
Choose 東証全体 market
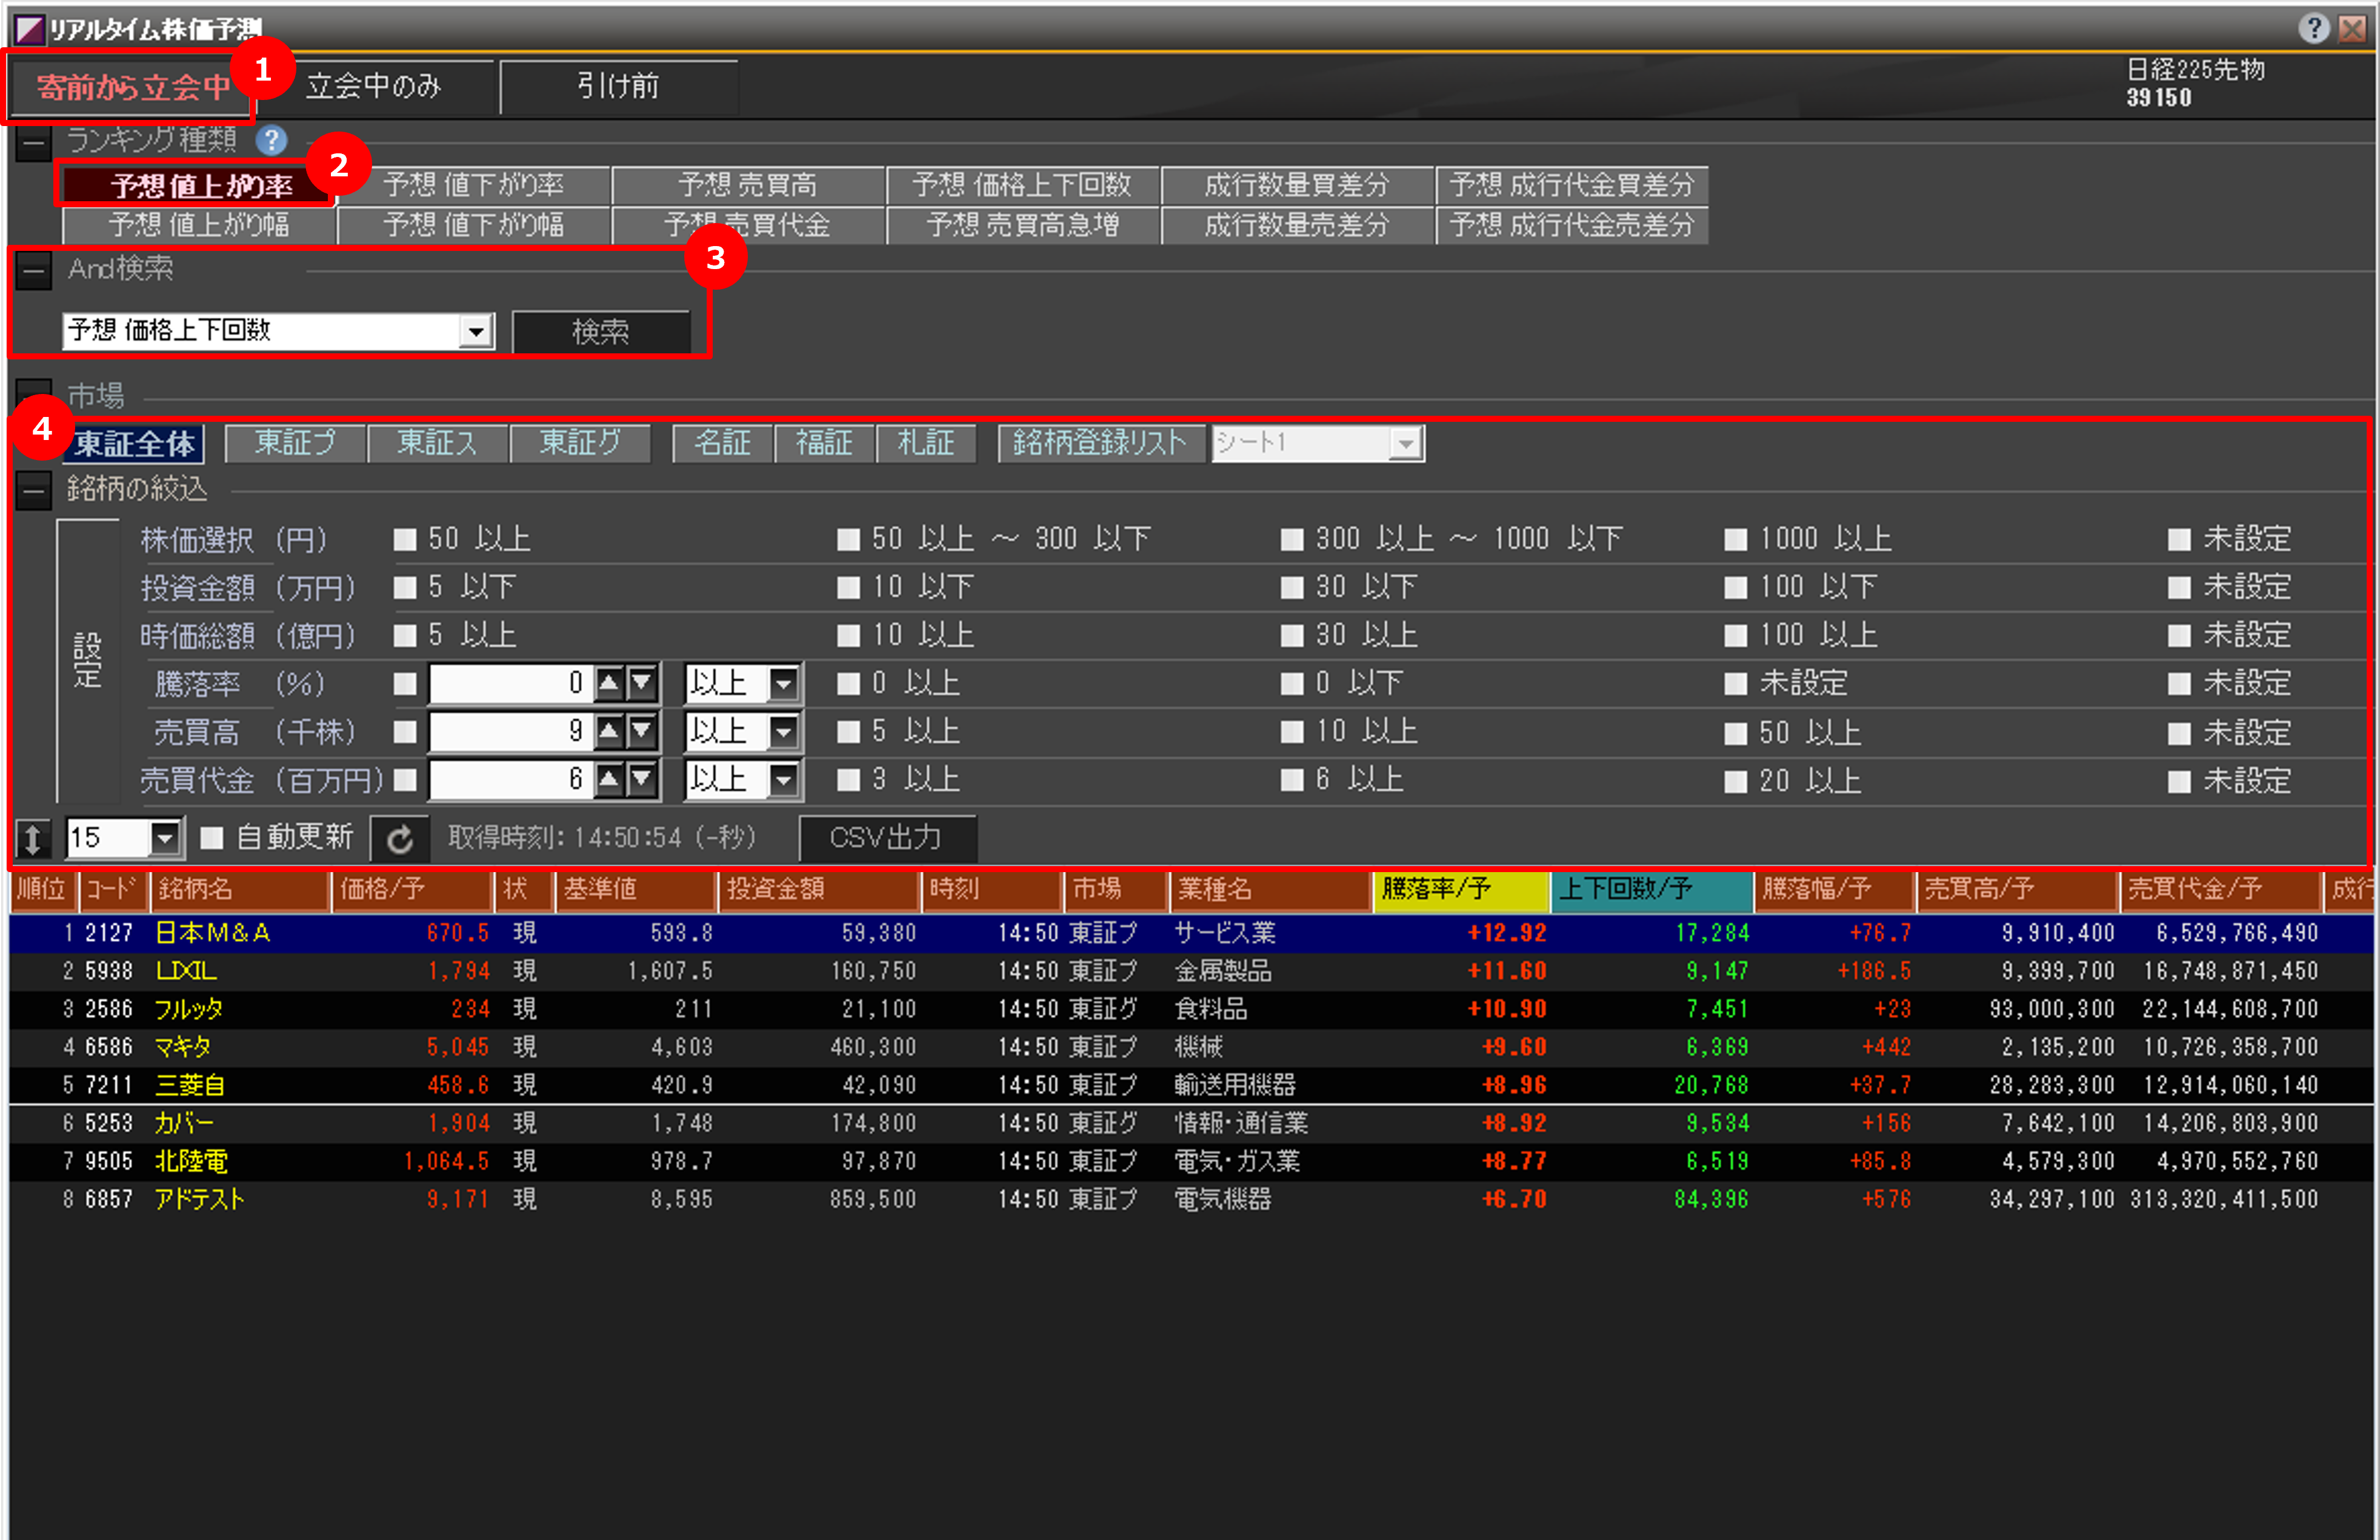(134, 443)
